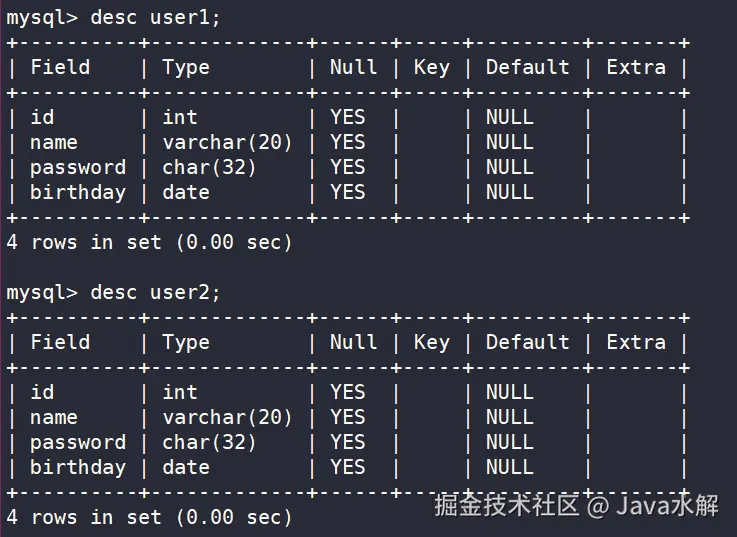737x537 pixels.
Task: Select the "name" field in user2 table
Action: pos(54,417)
